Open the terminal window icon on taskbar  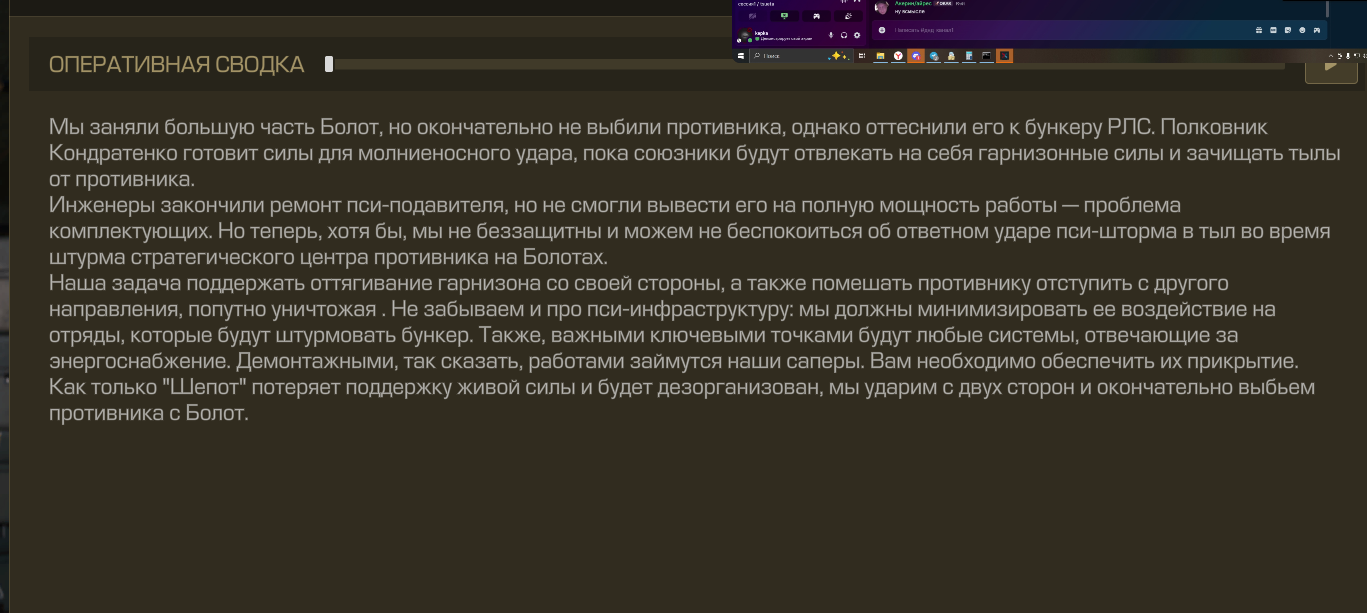[x=986, y=56]
